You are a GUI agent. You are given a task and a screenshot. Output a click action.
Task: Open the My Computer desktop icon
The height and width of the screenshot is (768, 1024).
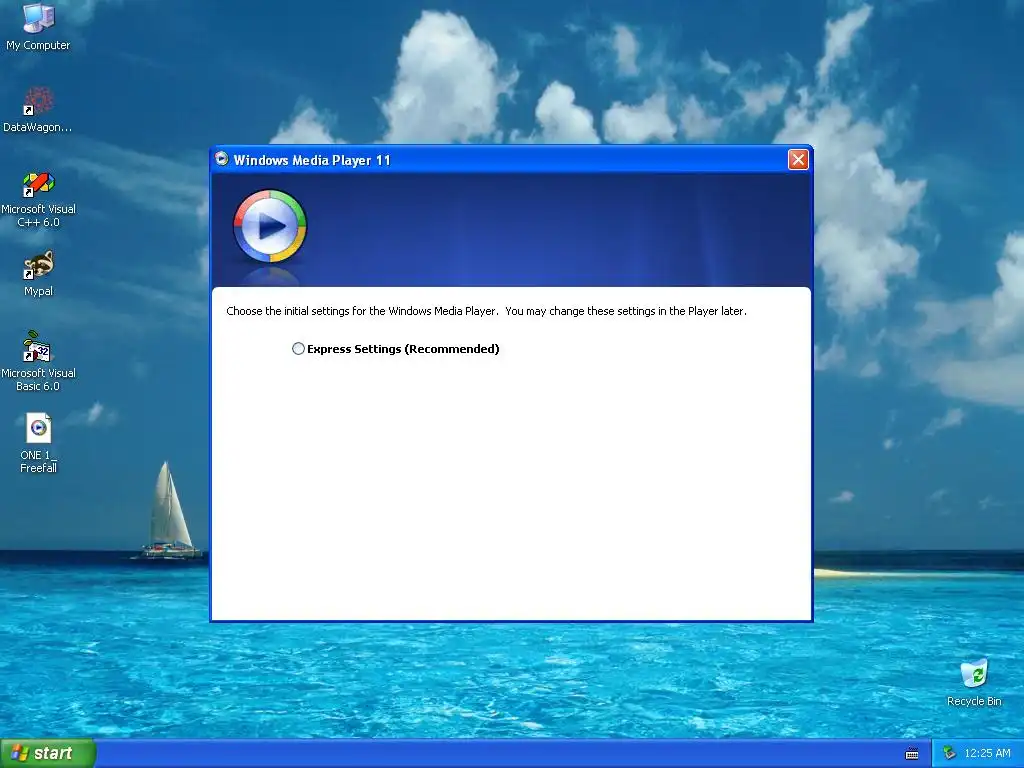point(38,27)
